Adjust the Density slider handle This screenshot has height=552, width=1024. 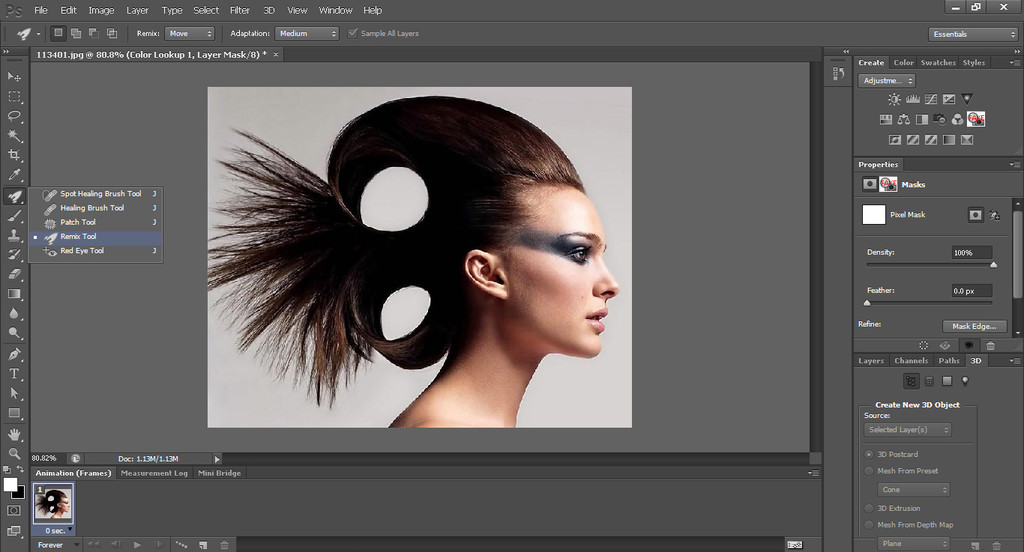993,265
